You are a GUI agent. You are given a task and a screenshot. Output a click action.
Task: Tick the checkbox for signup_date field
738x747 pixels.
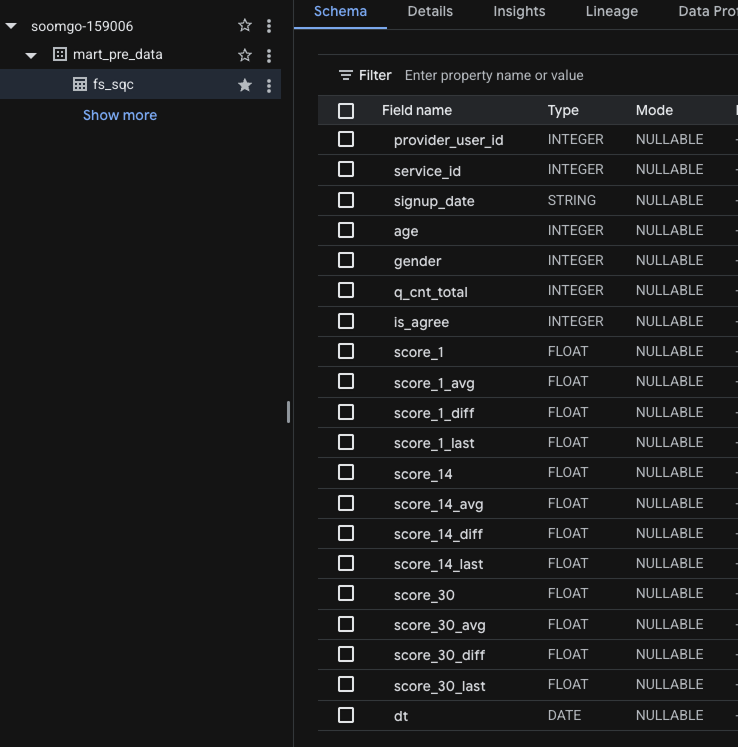(x=346, y=200)
